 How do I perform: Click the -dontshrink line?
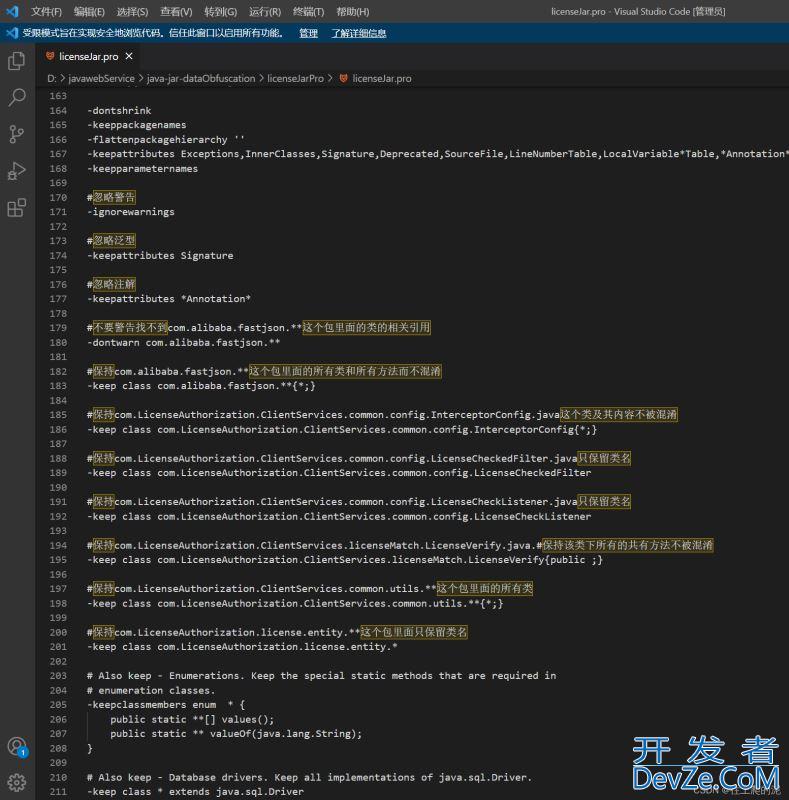(119, 111)
